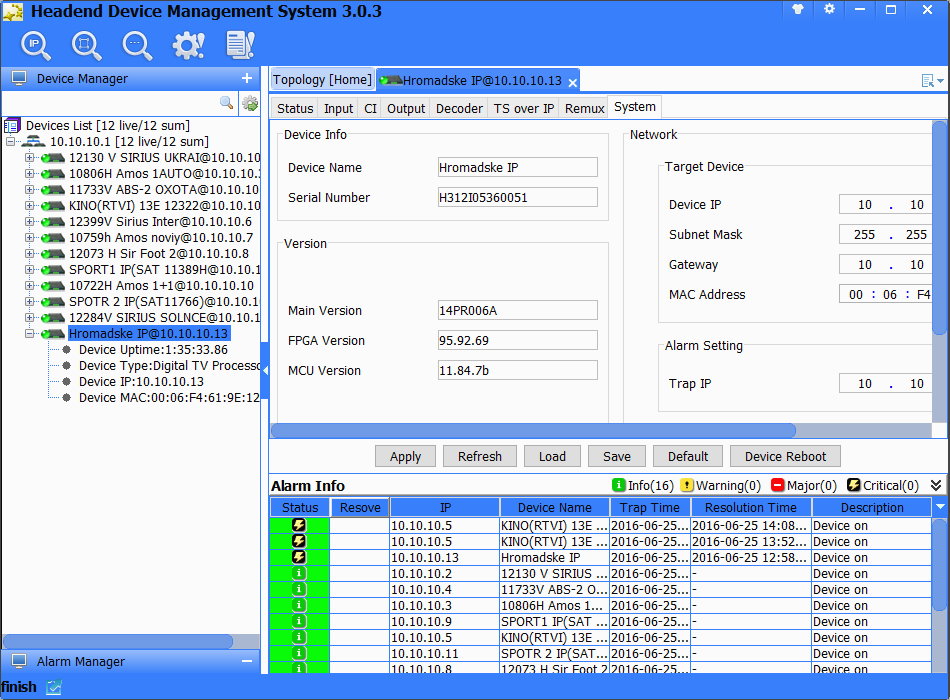Collapse the Alarm Info panel double chevron
The height and width of the screenshot is (700, 950).
point(936,485)
